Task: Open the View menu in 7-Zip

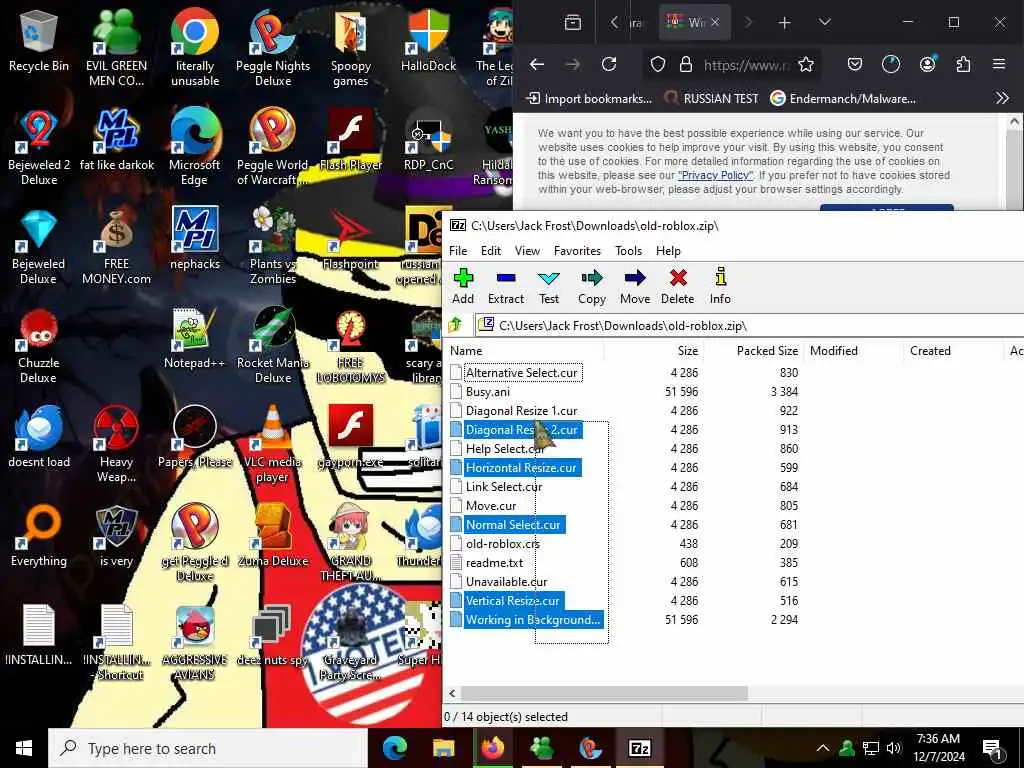Action: pyautogui.click(x=527, y=251)
